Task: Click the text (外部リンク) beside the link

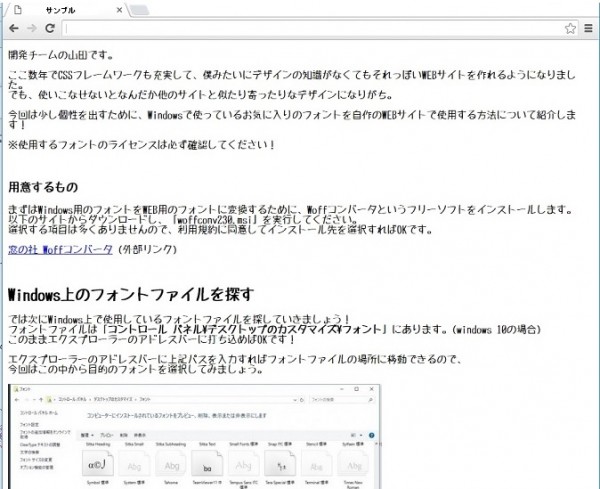Action: coord(147,249)
